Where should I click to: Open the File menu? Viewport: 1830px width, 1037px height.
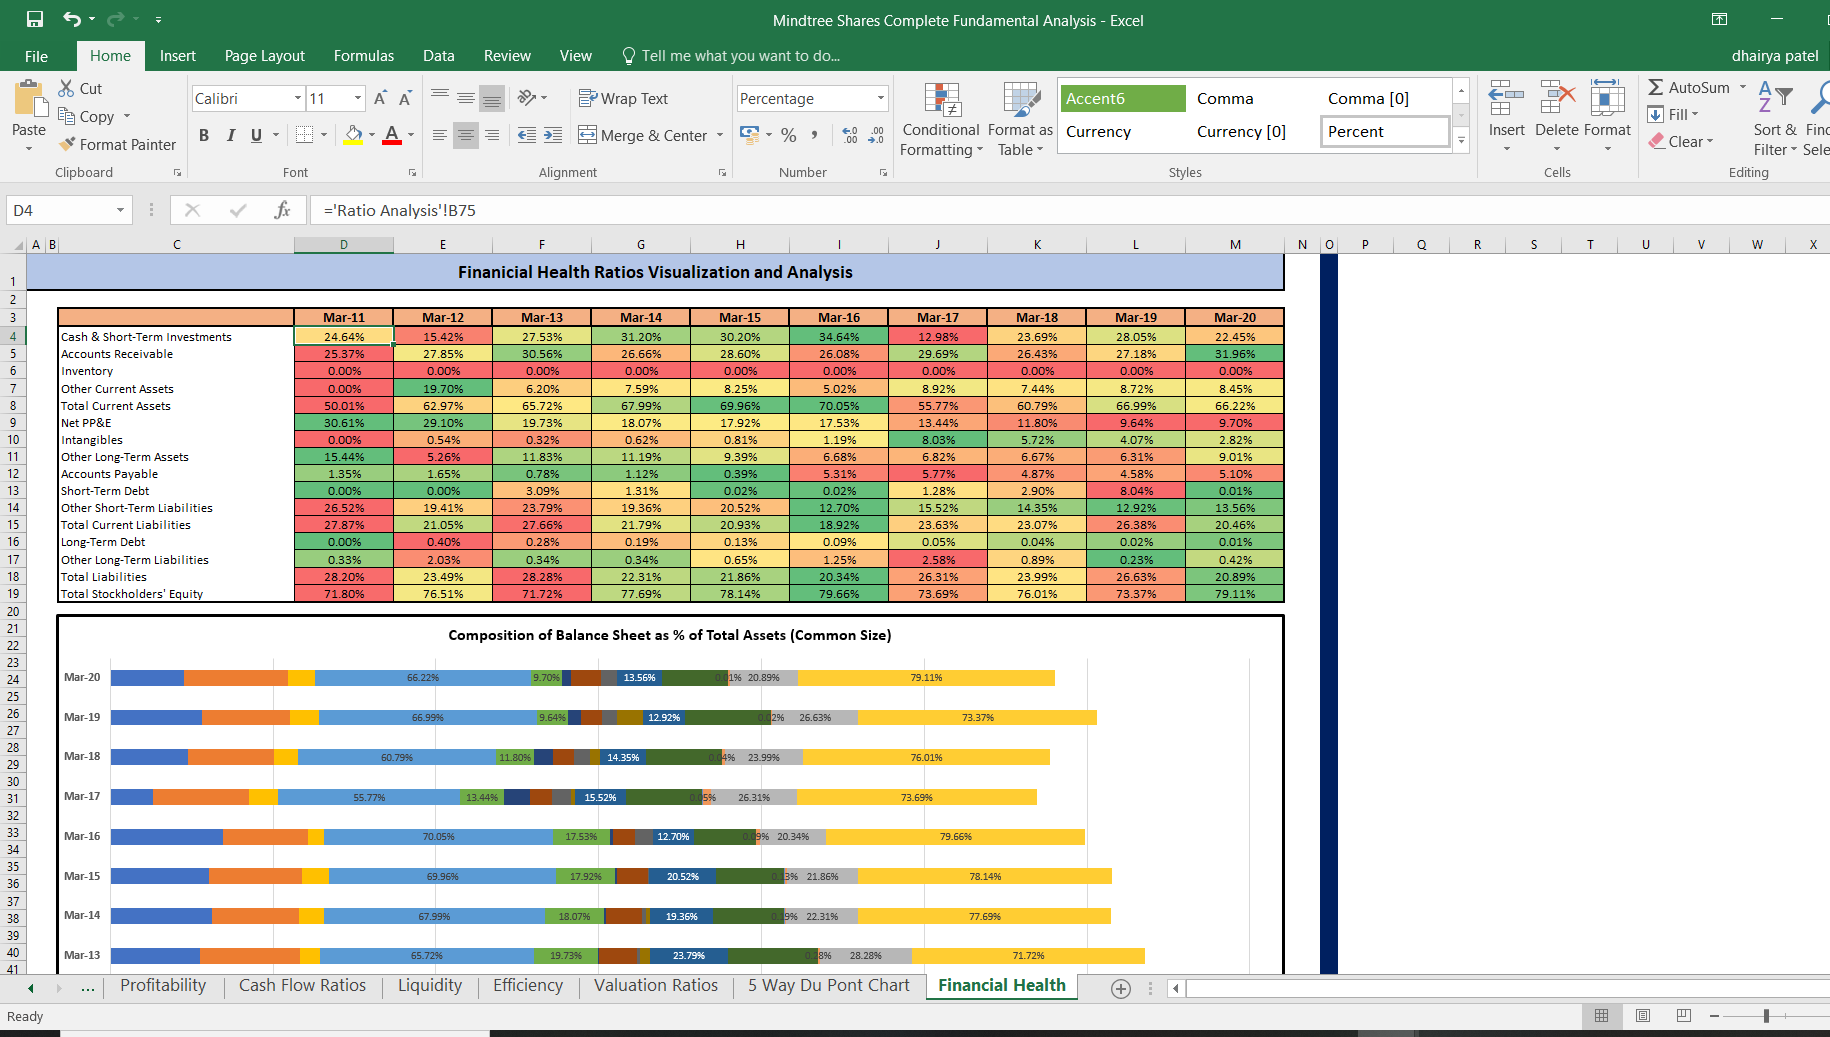click(36, 56)
